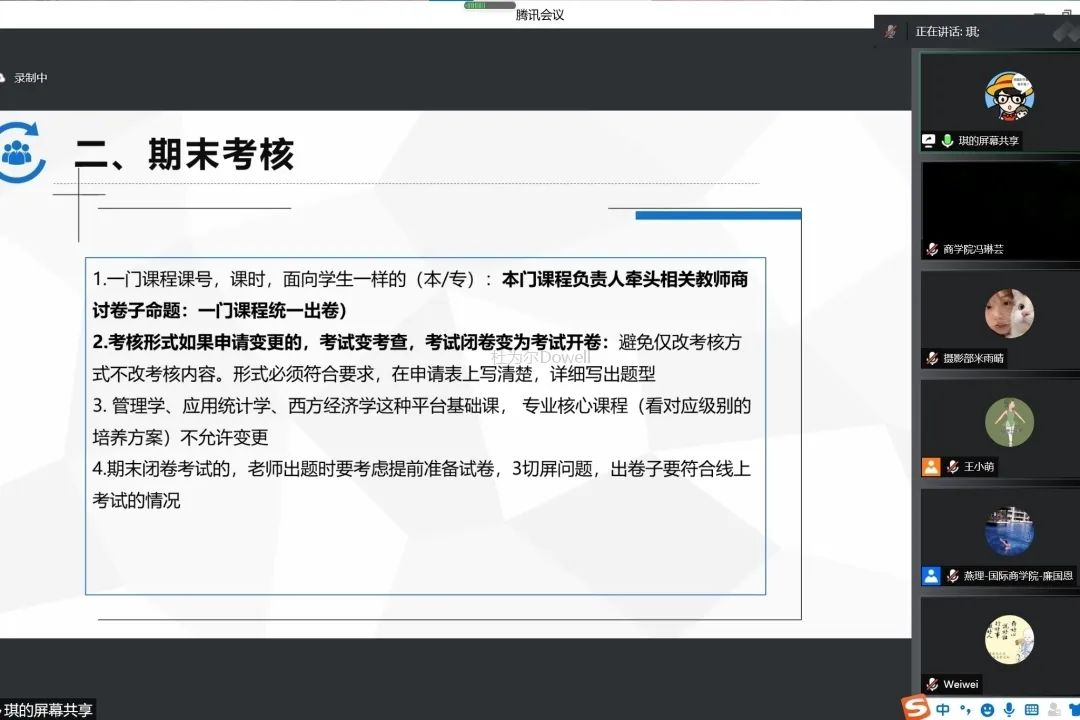
Task: Click the muted mic icon beside 商学院冯琳芸
Action: click(932, 249)
